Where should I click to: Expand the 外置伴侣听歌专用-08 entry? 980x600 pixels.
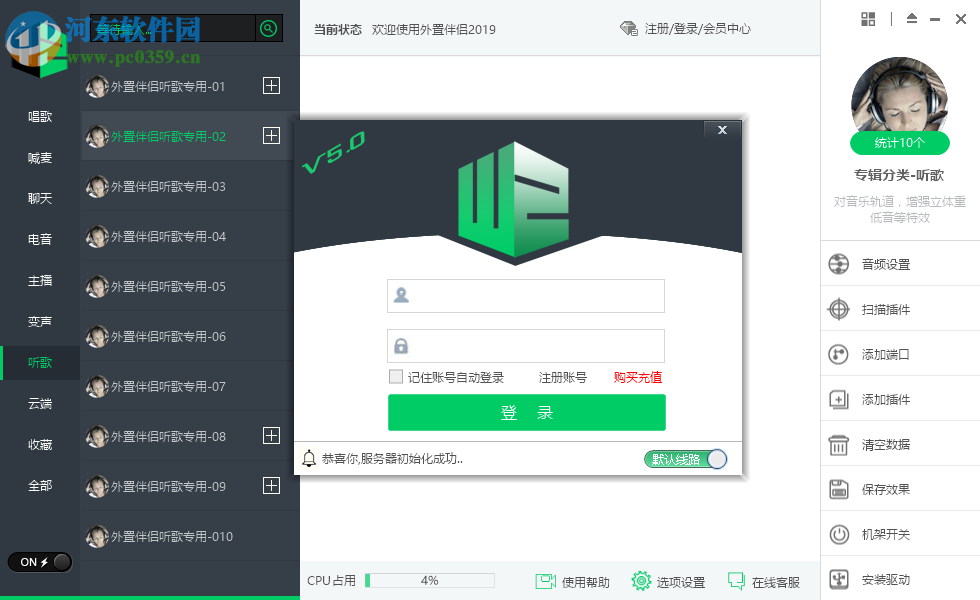pos(271,436)
